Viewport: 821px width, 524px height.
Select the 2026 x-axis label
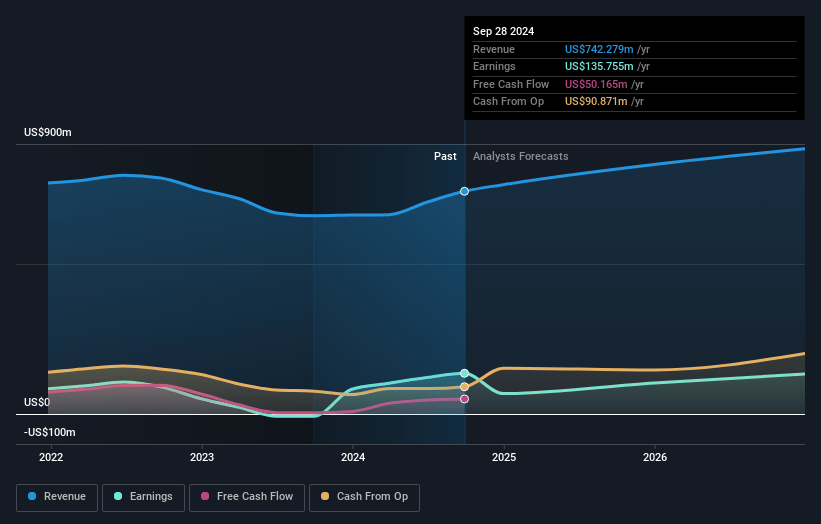click(x=654, y=457)
